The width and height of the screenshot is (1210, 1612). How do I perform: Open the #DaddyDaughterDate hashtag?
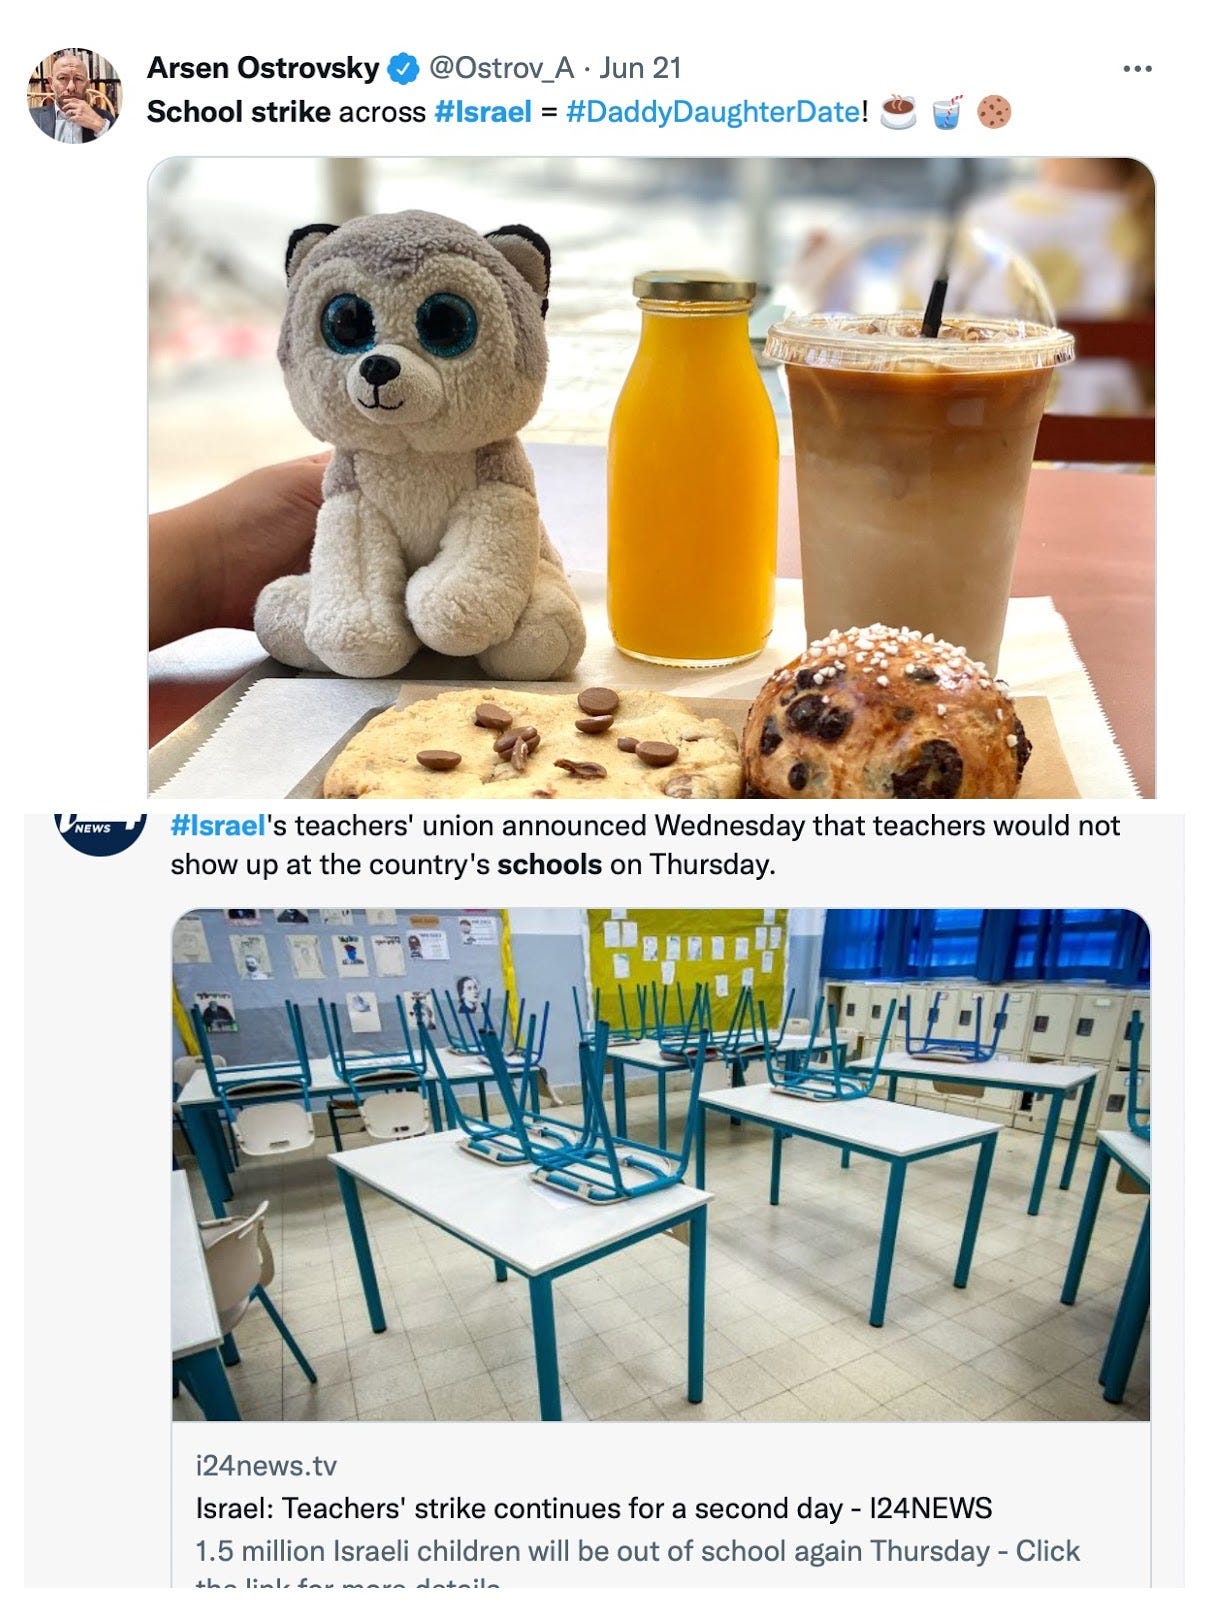click(x=713, y=111)
